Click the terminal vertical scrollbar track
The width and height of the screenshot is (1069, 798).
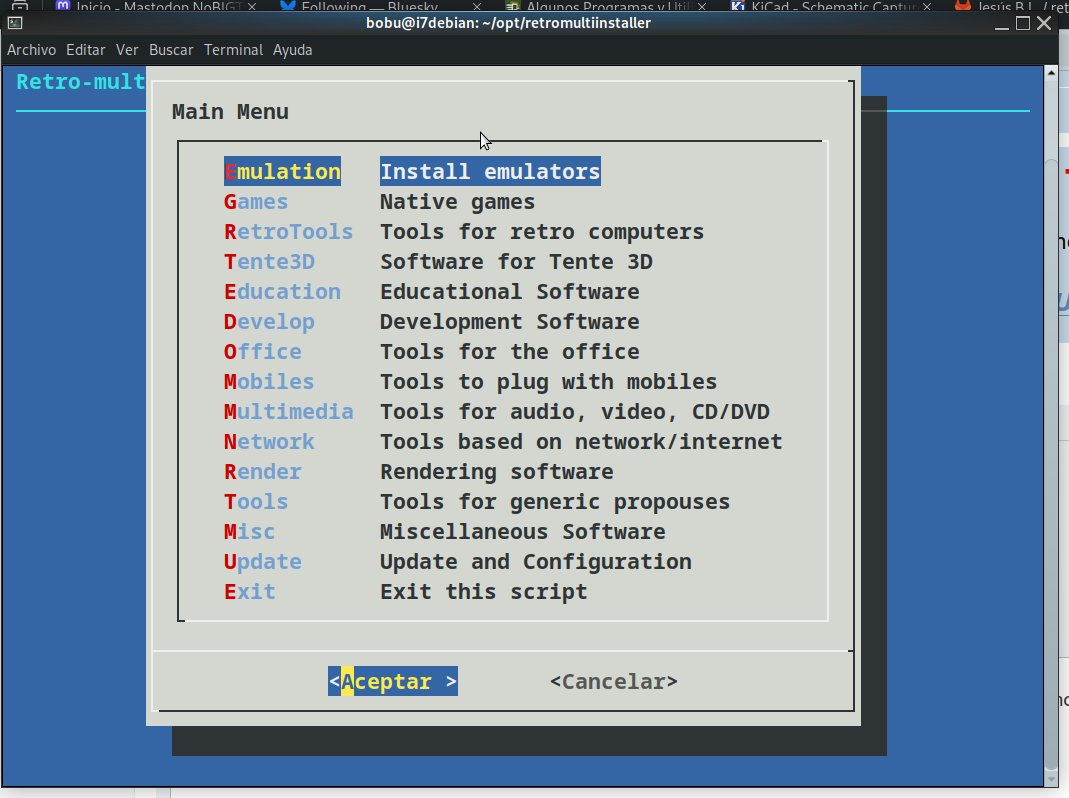[x=1051, y=426]
